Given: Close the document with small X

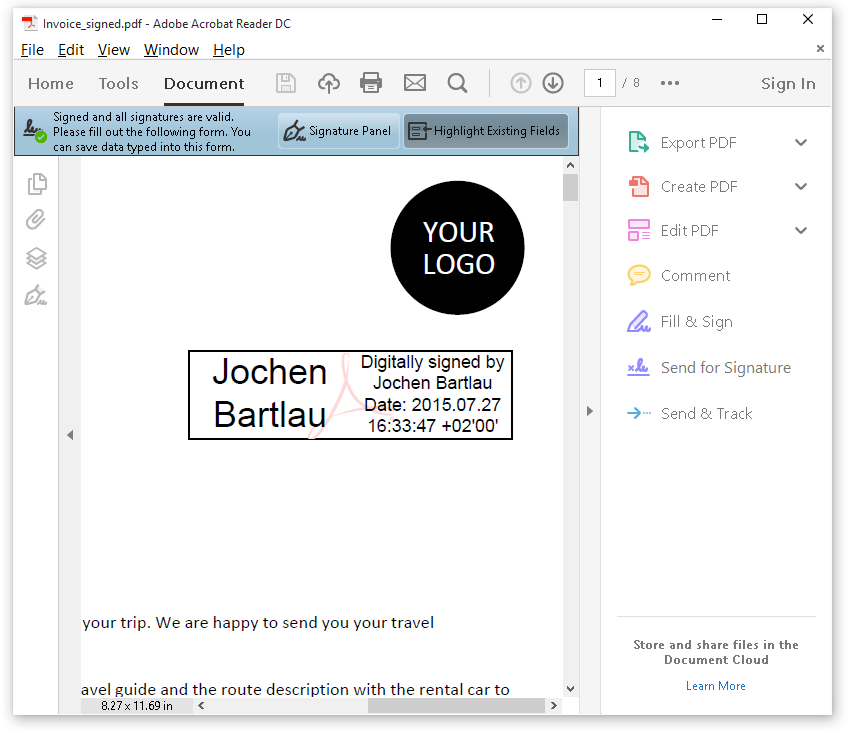Looking at the screenshot, I should [820, 48].
